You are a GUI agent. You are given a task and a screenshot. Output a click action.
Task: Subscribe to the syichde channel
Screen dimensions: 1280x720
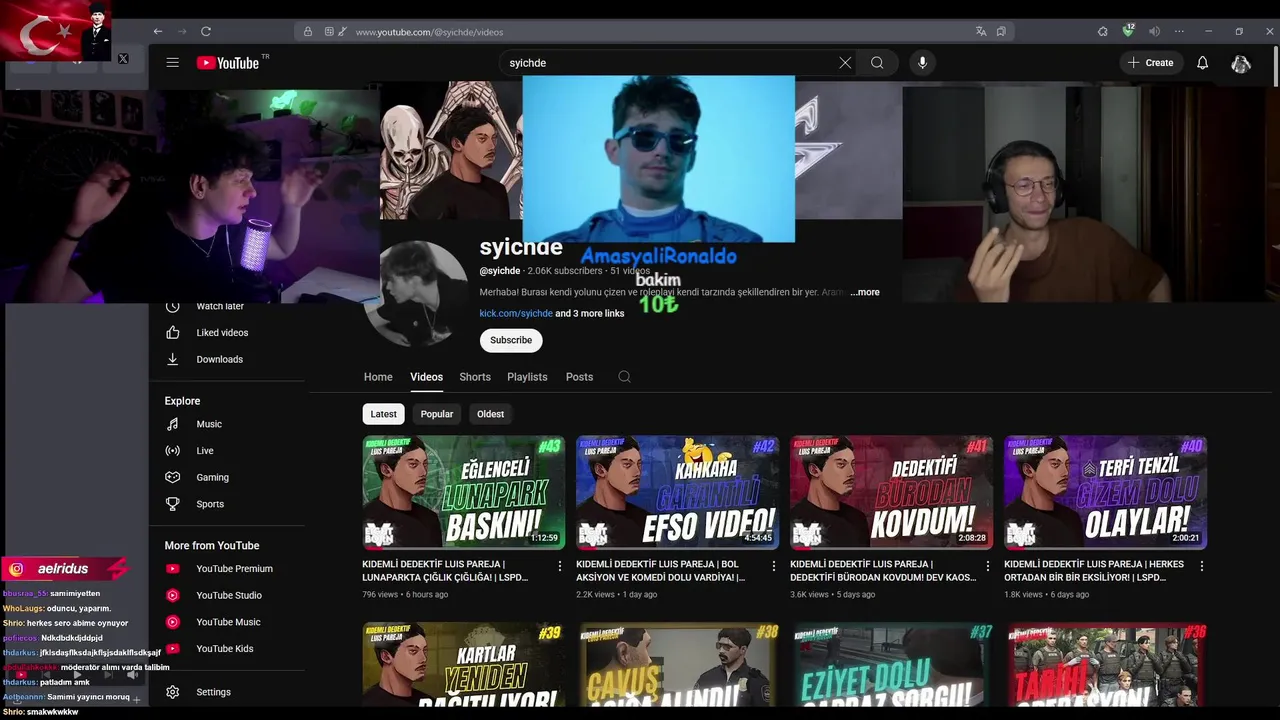(511, 340)
